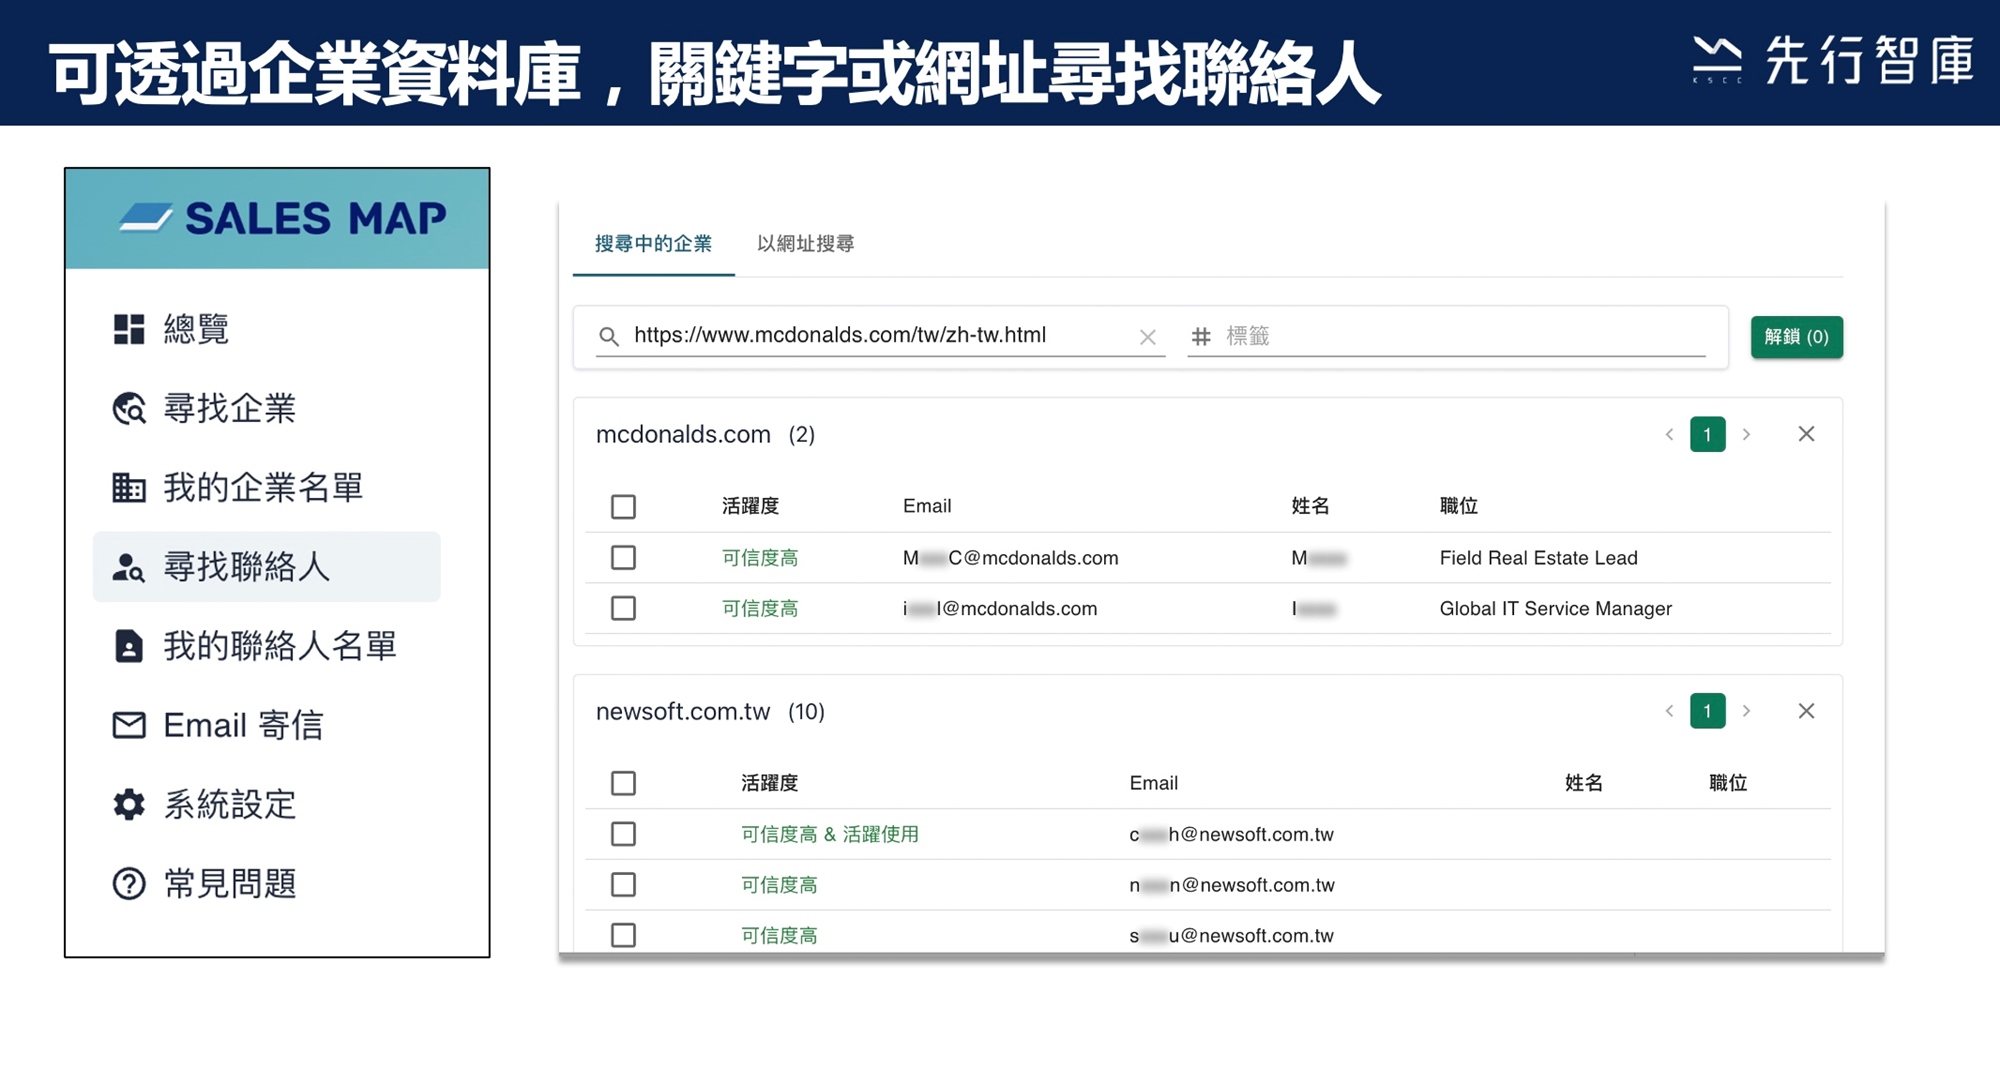Clear the URL search with the X icon
Screen dimensions: 2000x1084
tap(1148, 338)
